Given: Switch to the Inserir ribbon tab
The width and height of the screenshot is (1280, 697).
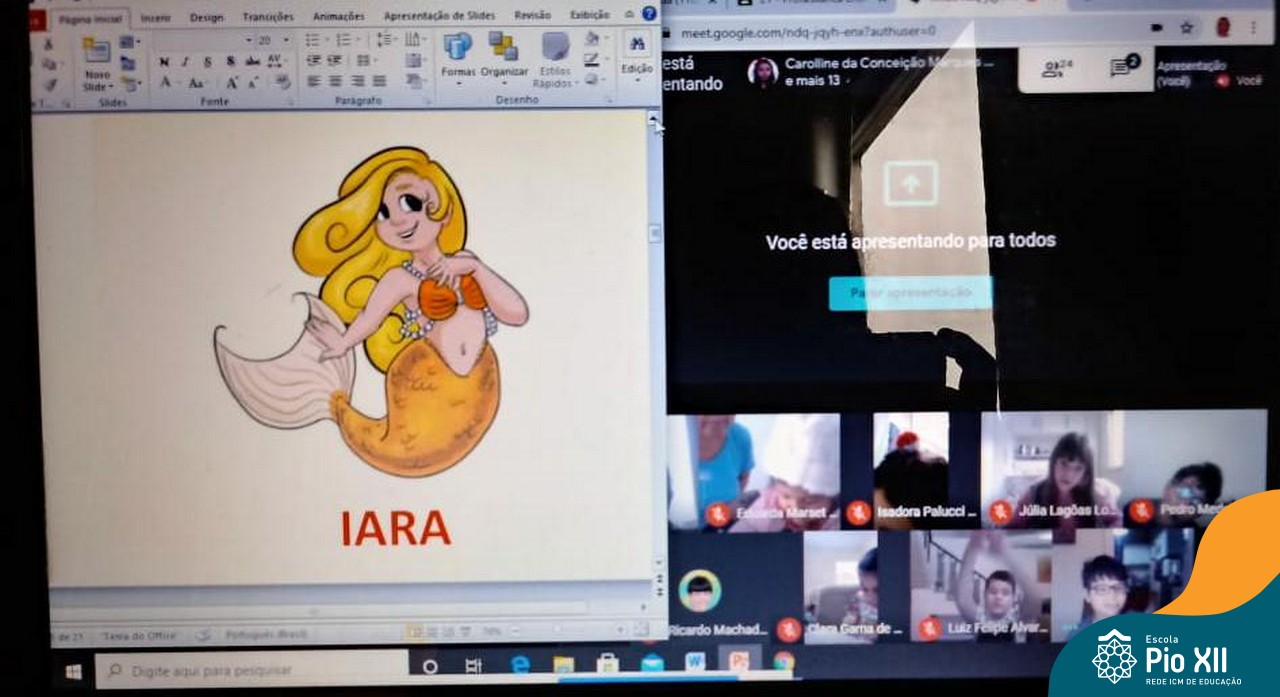Looking at the screenshot, I should point(155,18).
